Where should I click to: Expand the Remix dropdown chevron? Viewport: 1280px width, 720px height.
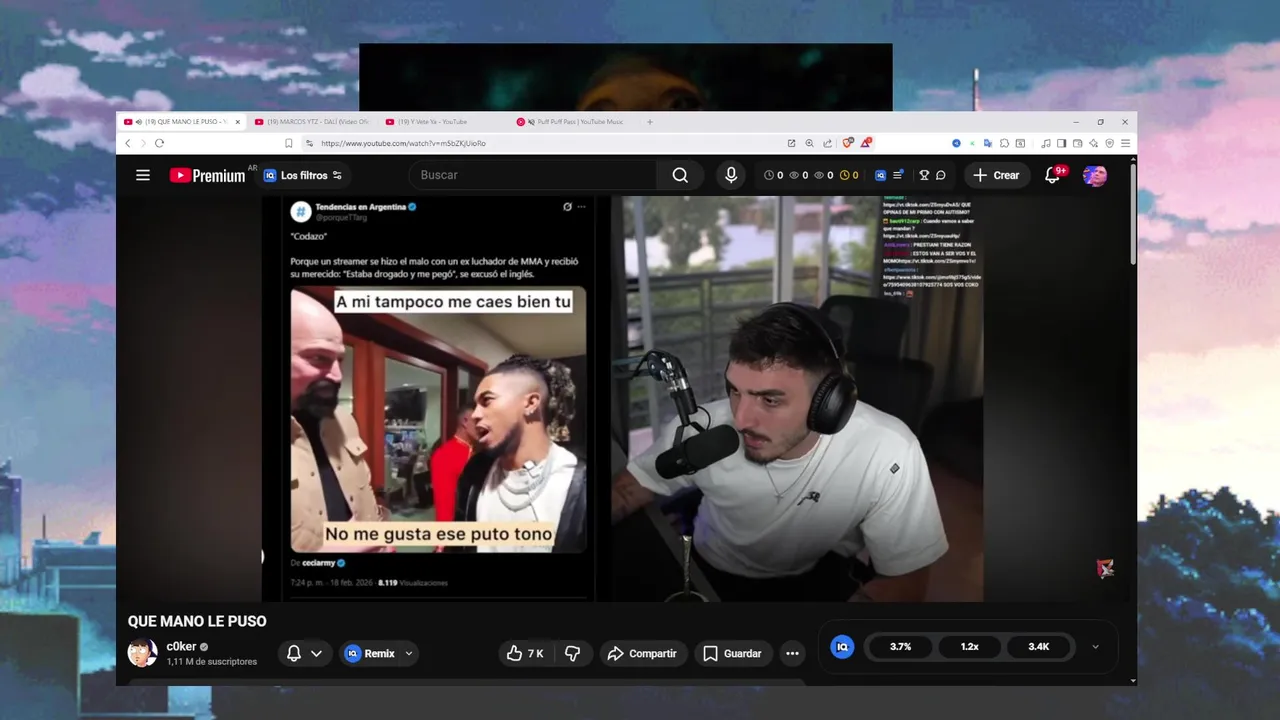tap(408, 653)
